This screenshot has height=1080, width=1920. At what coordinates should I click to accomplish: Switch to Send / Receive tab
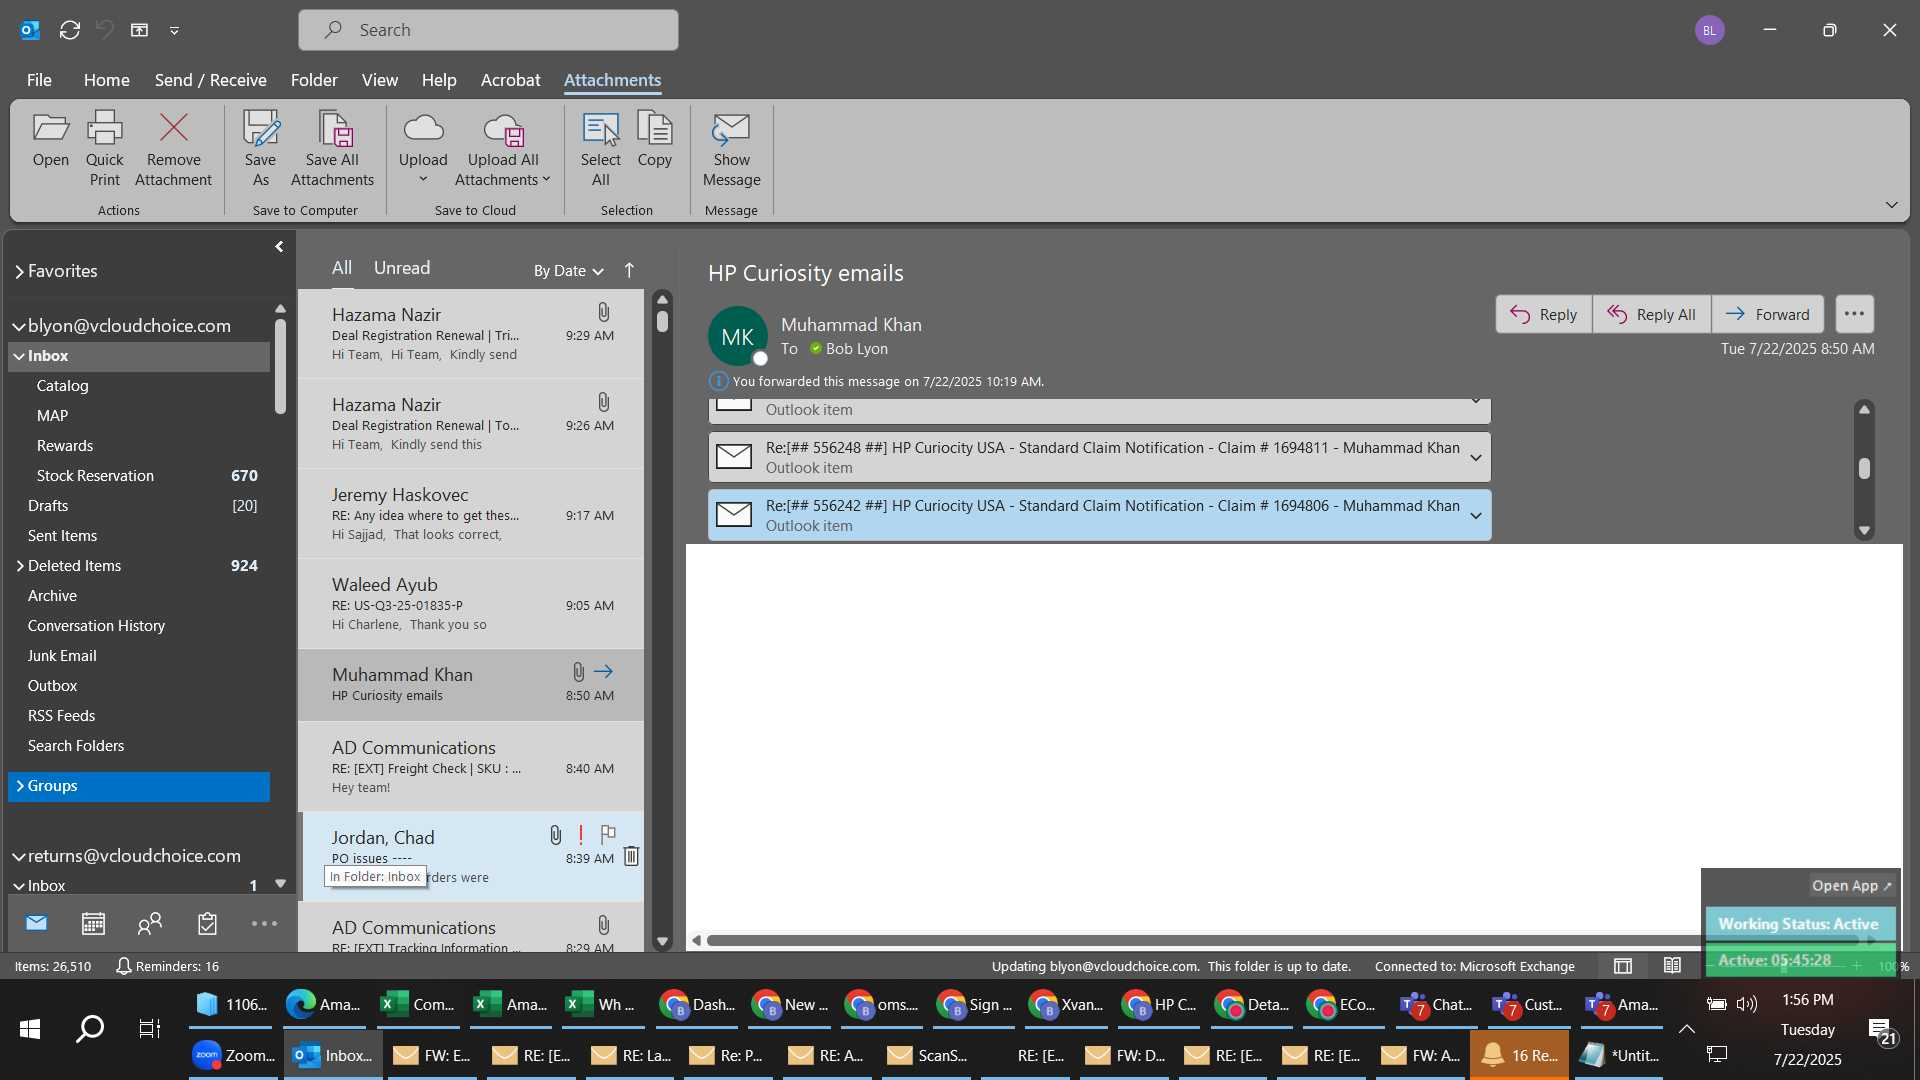(x=210, y=80)
